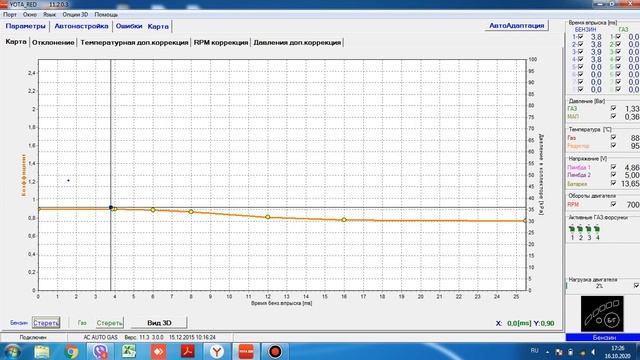Open Yandex Browser from taskbar
This screenshot has height=360, width=640.
pos(217,351)
